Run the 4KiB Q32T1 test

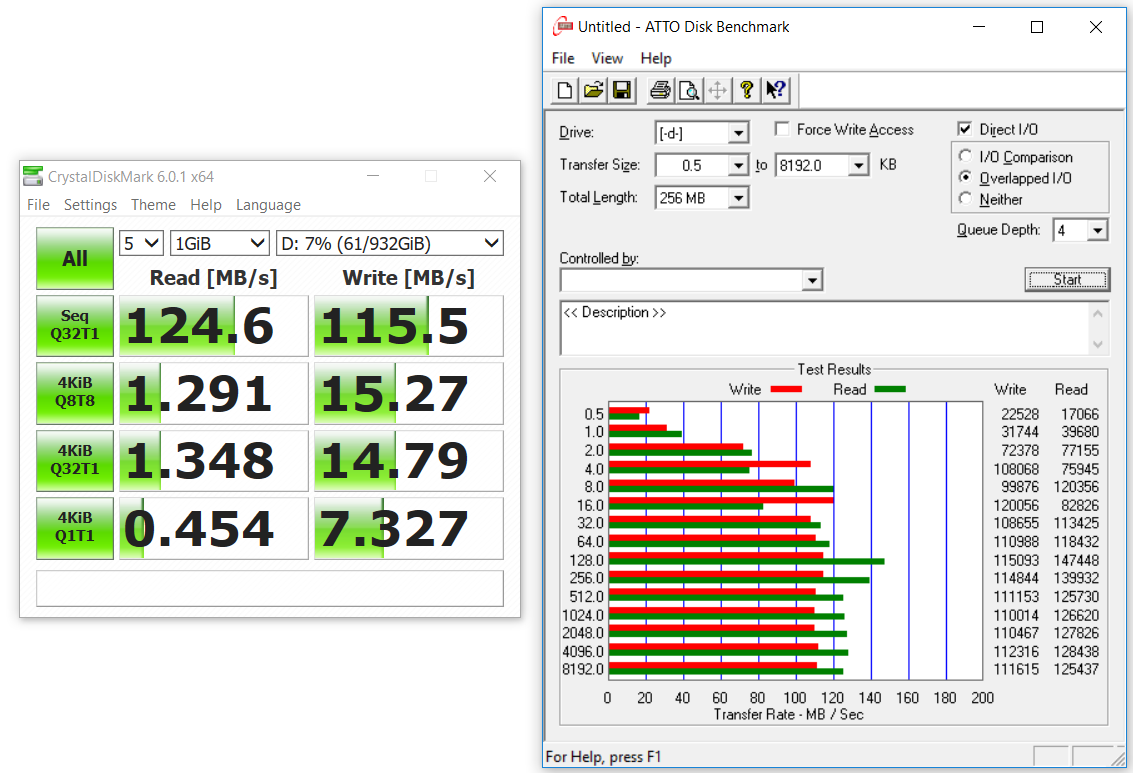pos(75,460)
